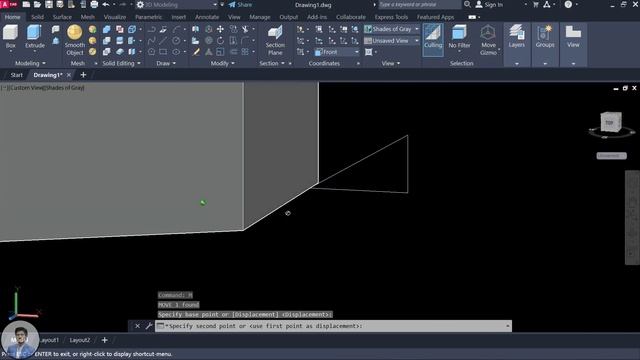Open the Surface ribbon tab
Image resolution: width=640 pixels, height=360 pixels.
pos(62,17)
